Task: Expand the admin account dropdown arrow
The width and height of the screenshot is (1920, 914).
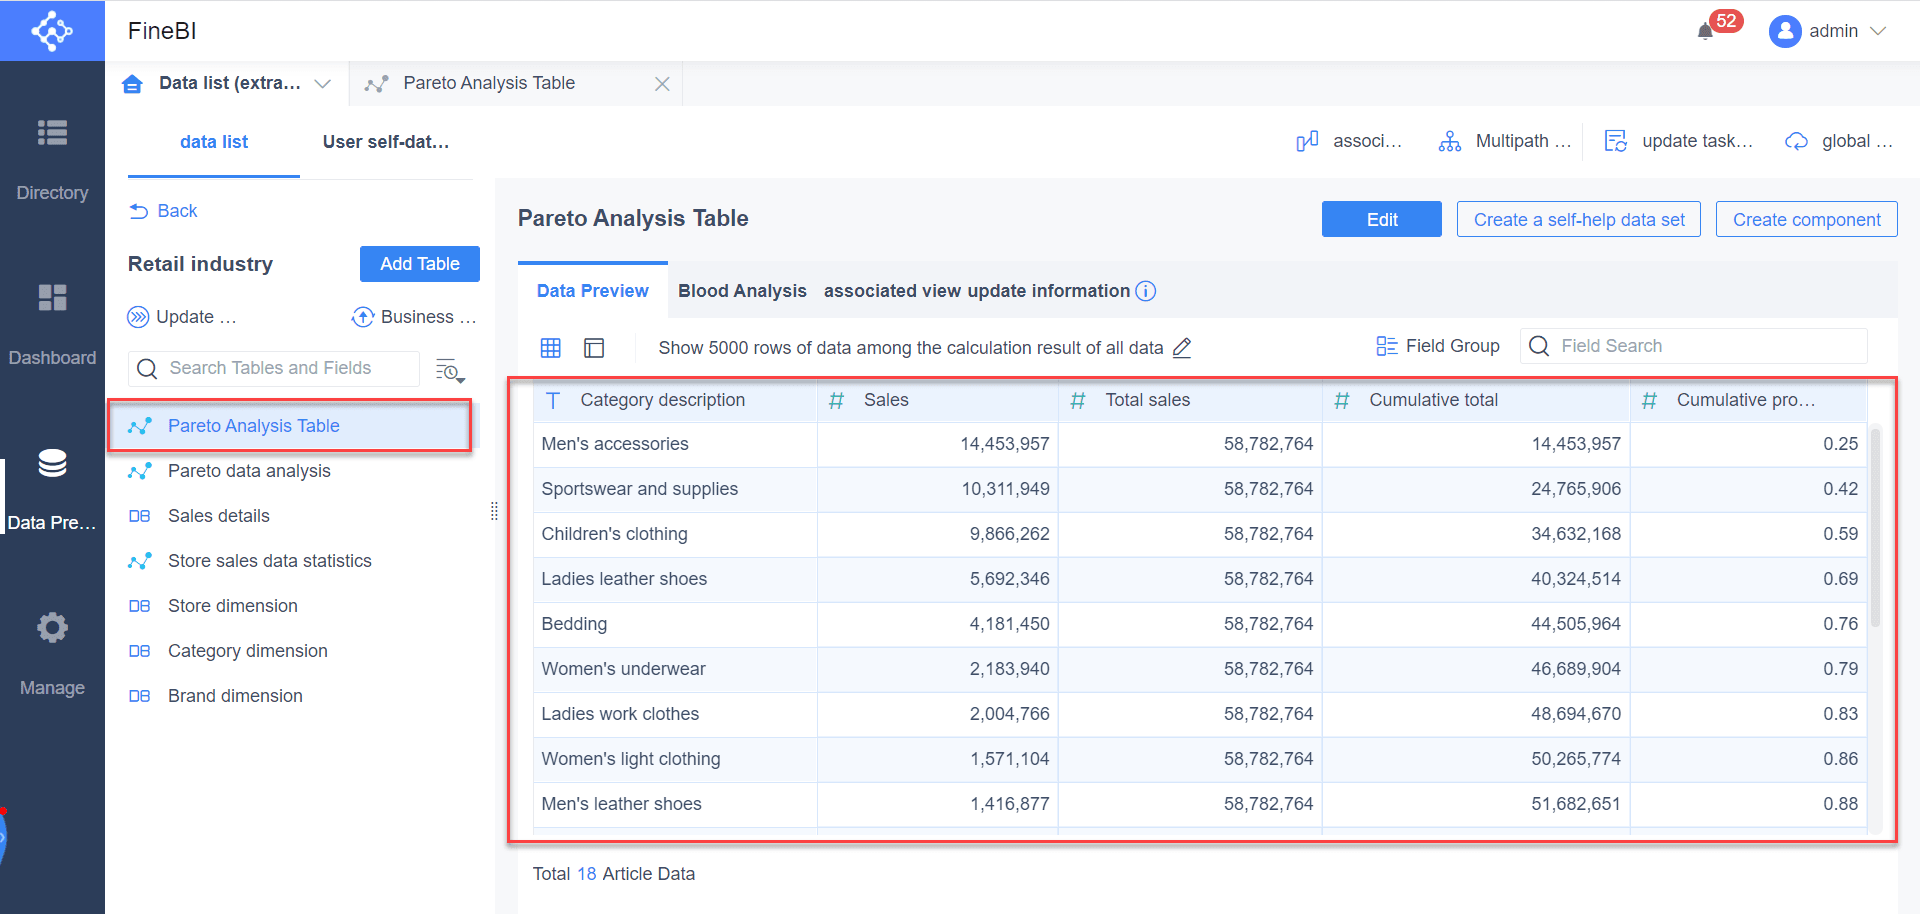Action: tap(1878, 31)
